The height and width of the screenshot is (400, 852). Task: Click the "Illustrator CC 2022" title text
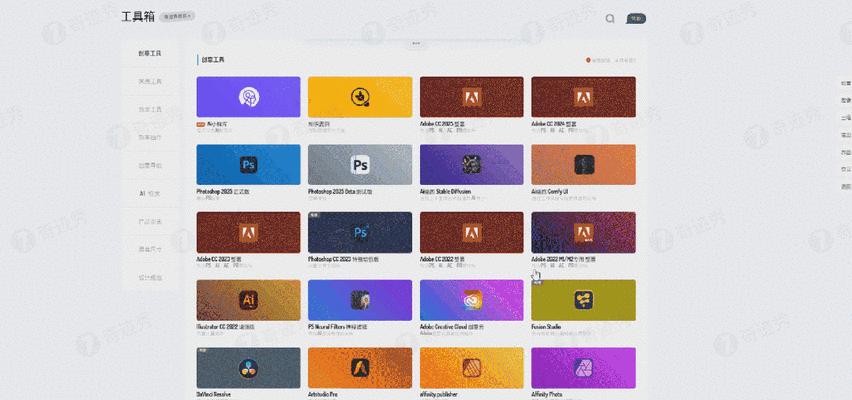click(x=225, y=327)
